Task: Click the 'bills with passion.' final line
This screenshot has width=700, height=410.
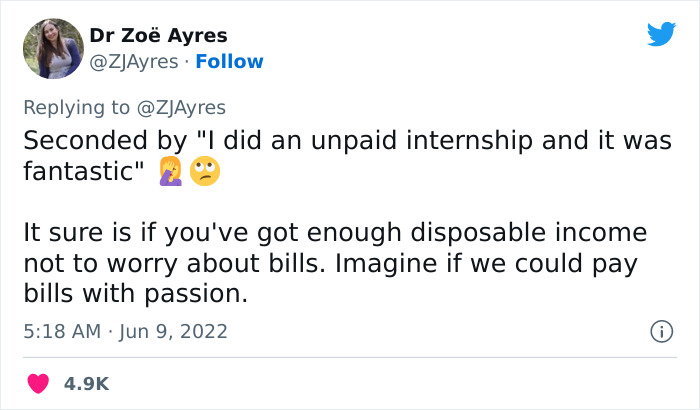Action: coord(135,296)
